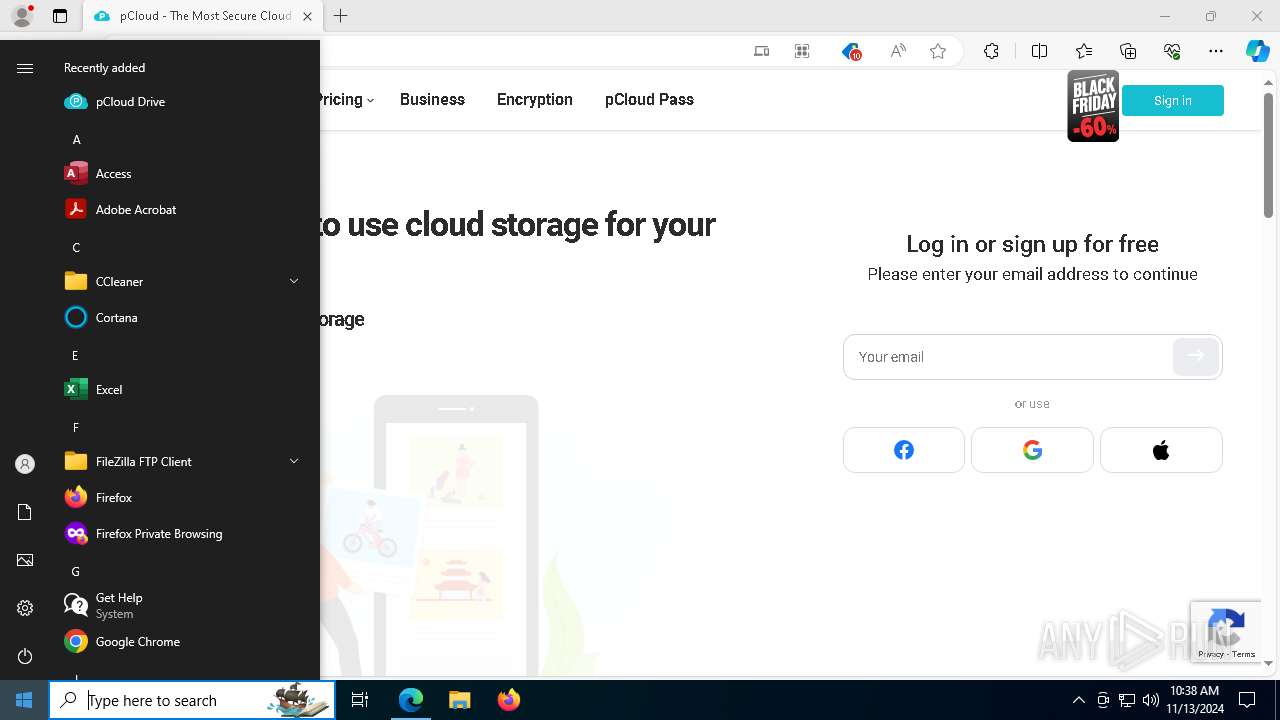Expand the CCleaner folder
The height and width of the screenshot is (720, 1280).
tap(180, 281)
